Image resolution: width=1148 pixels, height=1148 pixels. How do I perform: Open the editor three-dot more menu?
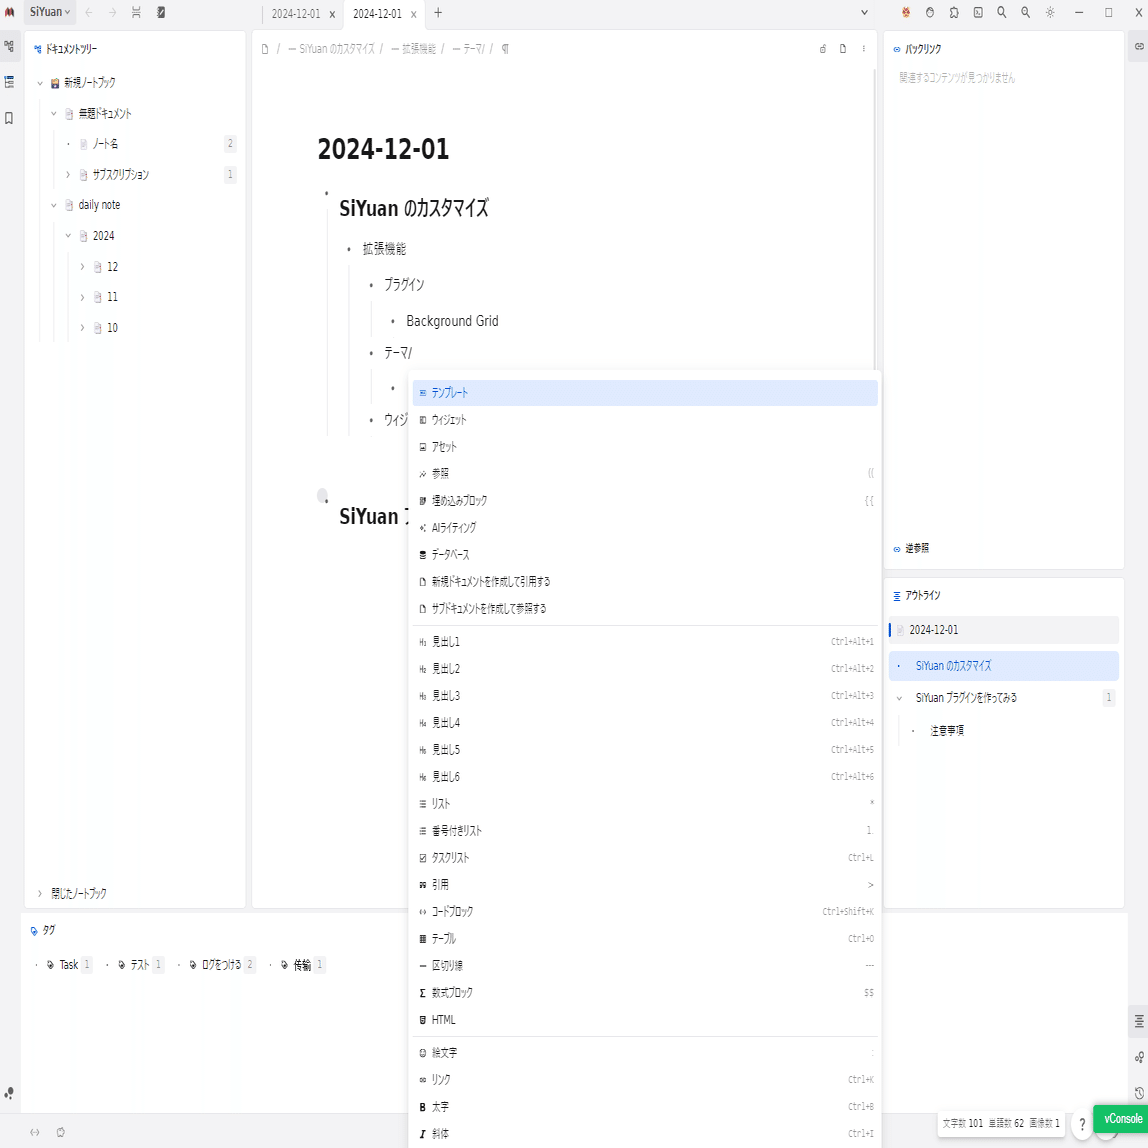864,49
